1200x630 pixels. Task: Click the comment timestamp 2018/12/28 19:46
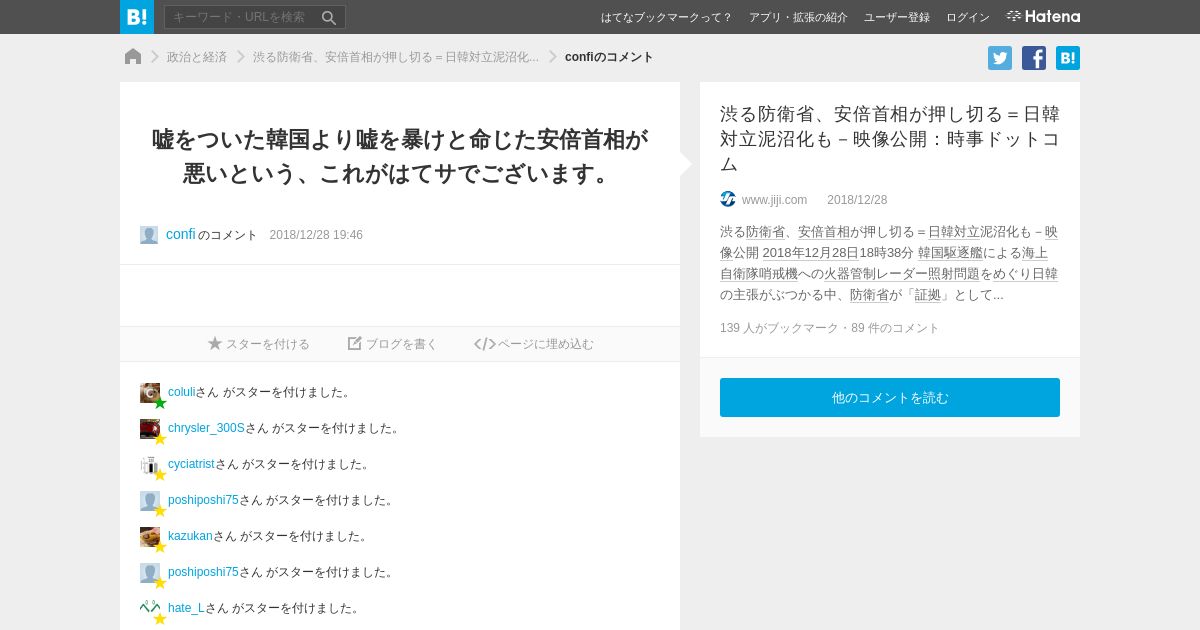[x=316, y=235]
